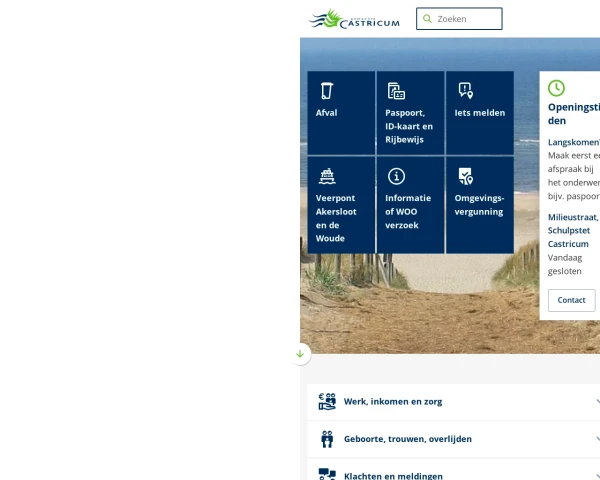Click the Omgevingsvergunning permit icon
Viewport: 600px width, 480px height.
tap(466, 176)
